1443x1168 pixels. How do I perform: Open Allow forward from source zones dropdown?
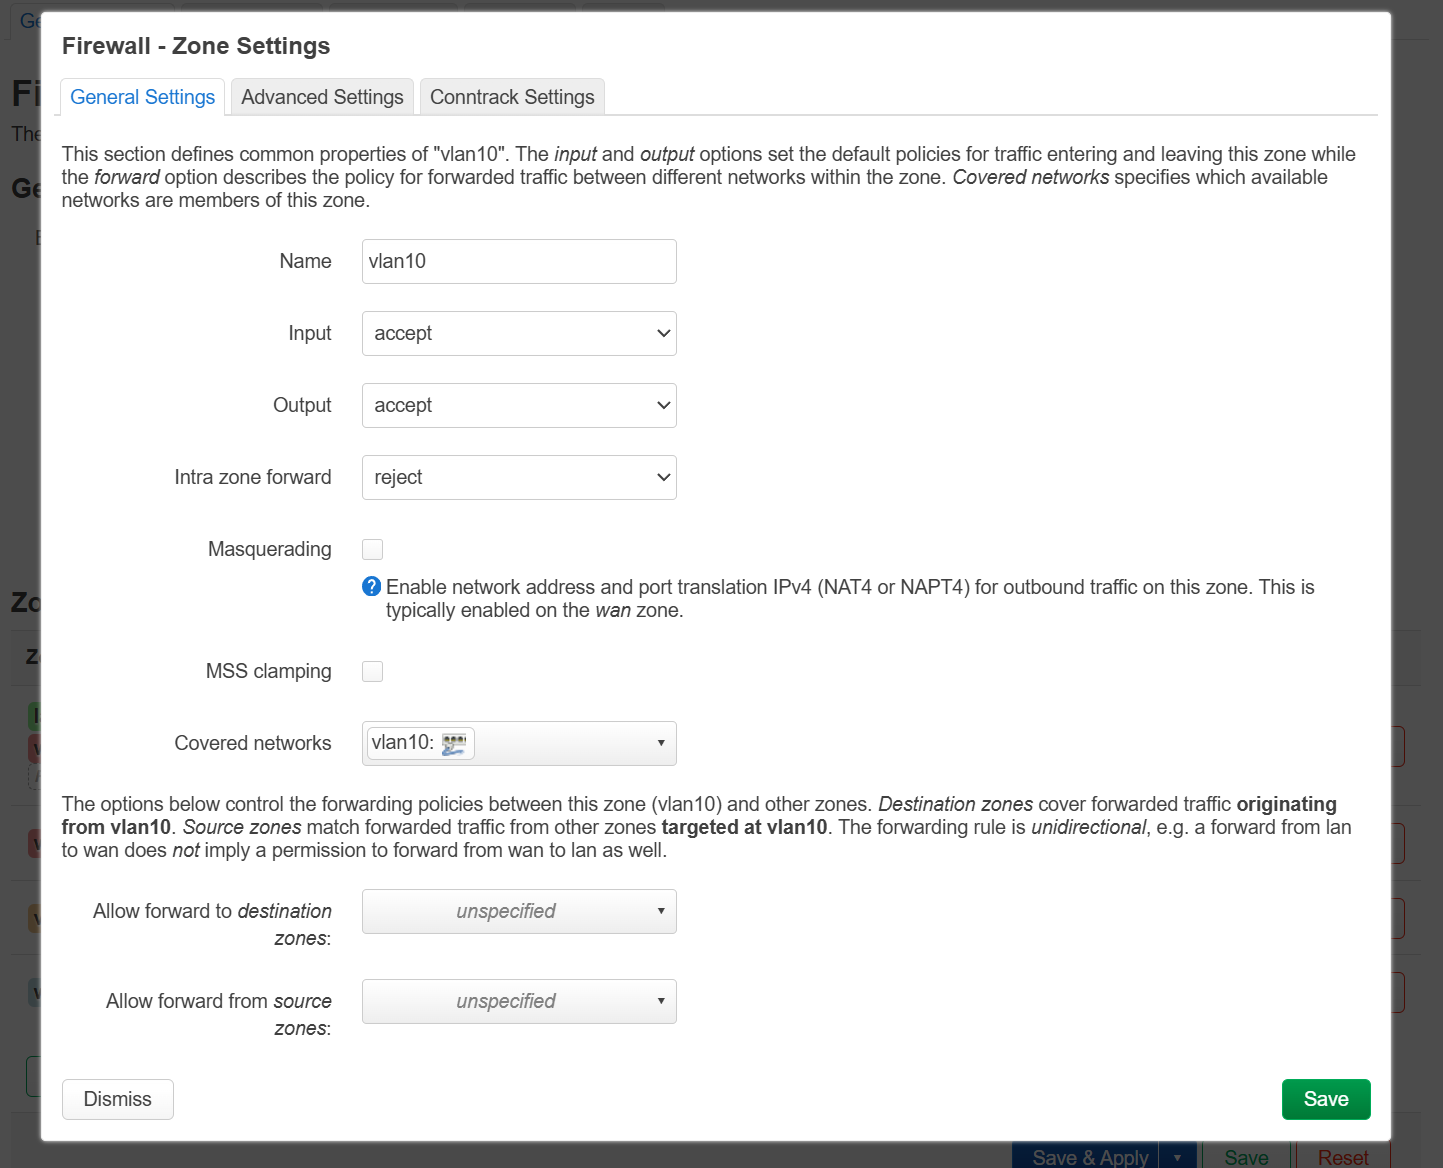click(x=519, y=1002)
